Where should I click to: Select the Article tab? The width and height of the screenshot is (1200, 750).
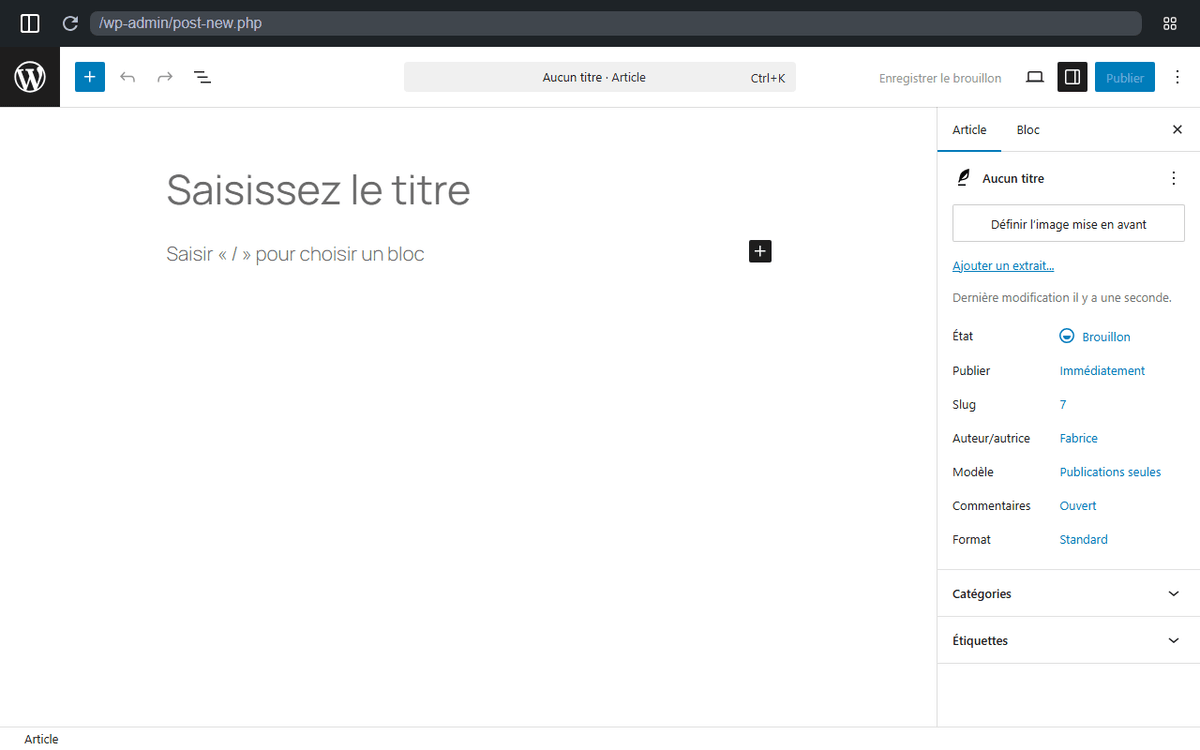coord(969,129)
